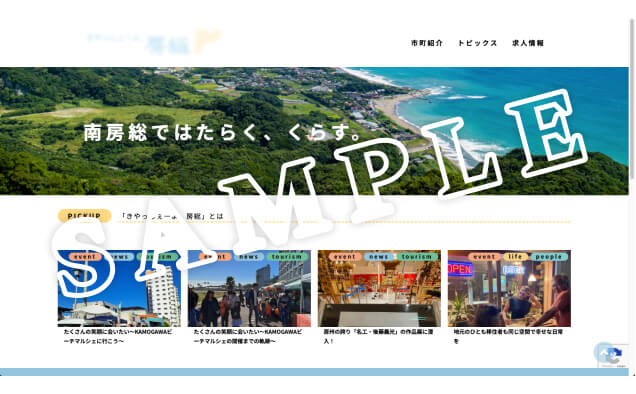Viewport: 636px width, 394px height.
Task: Open the トピックス menu item
Action: 477,43
